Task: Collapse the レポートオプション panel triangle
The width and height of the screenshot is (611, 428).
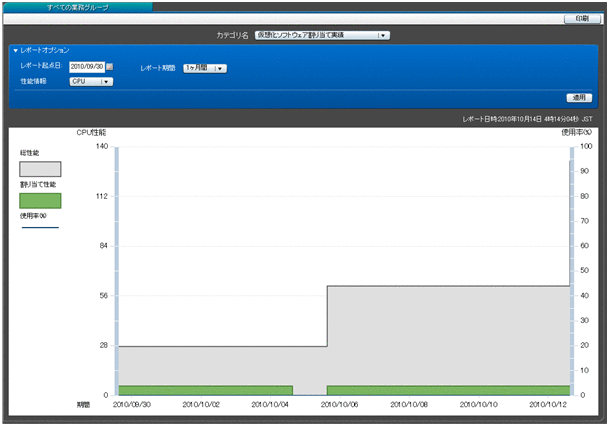Action: click(x=15, y=50)
